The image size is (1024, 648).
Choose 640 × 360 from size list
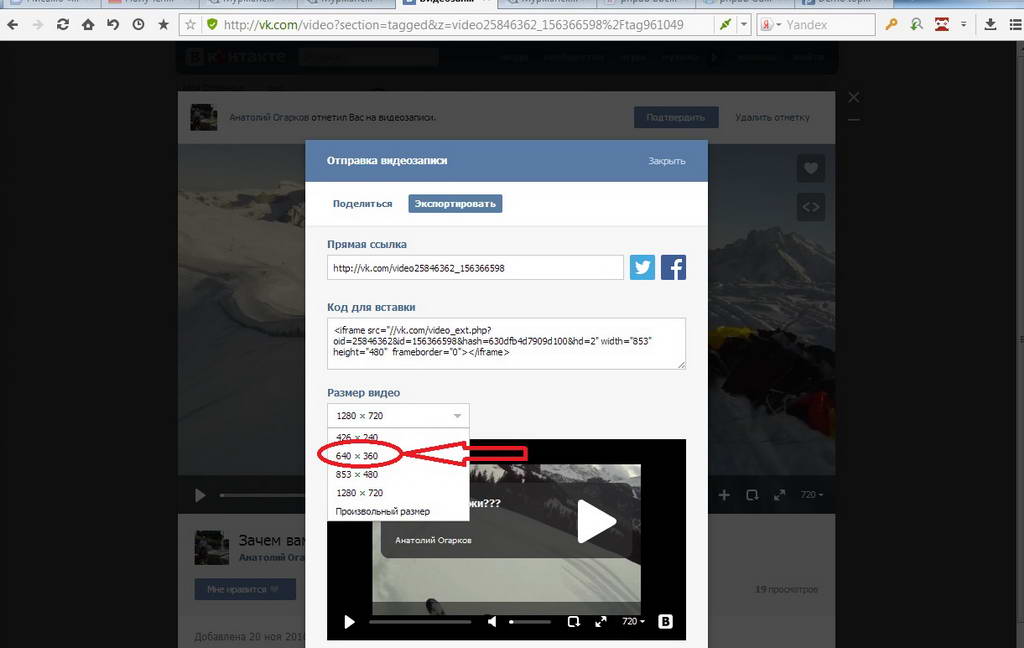coord(357,456)
